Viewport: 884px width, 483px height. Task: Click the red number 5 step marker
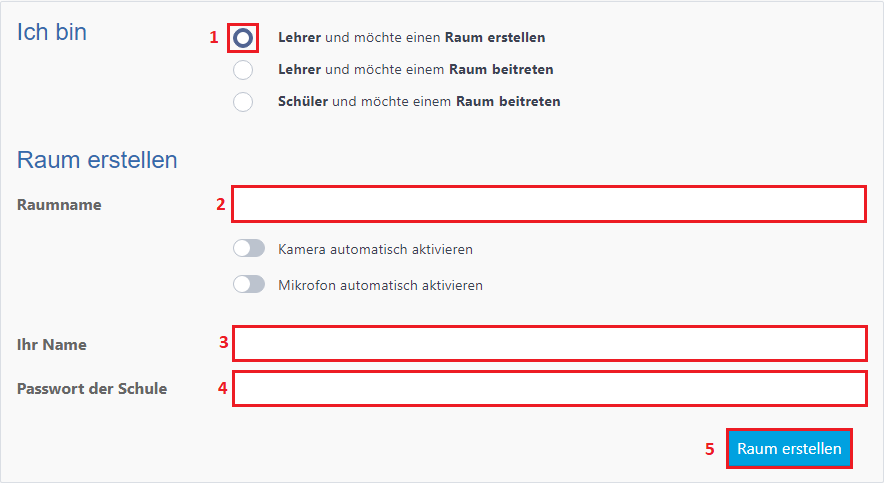click(x=710, y=450)
